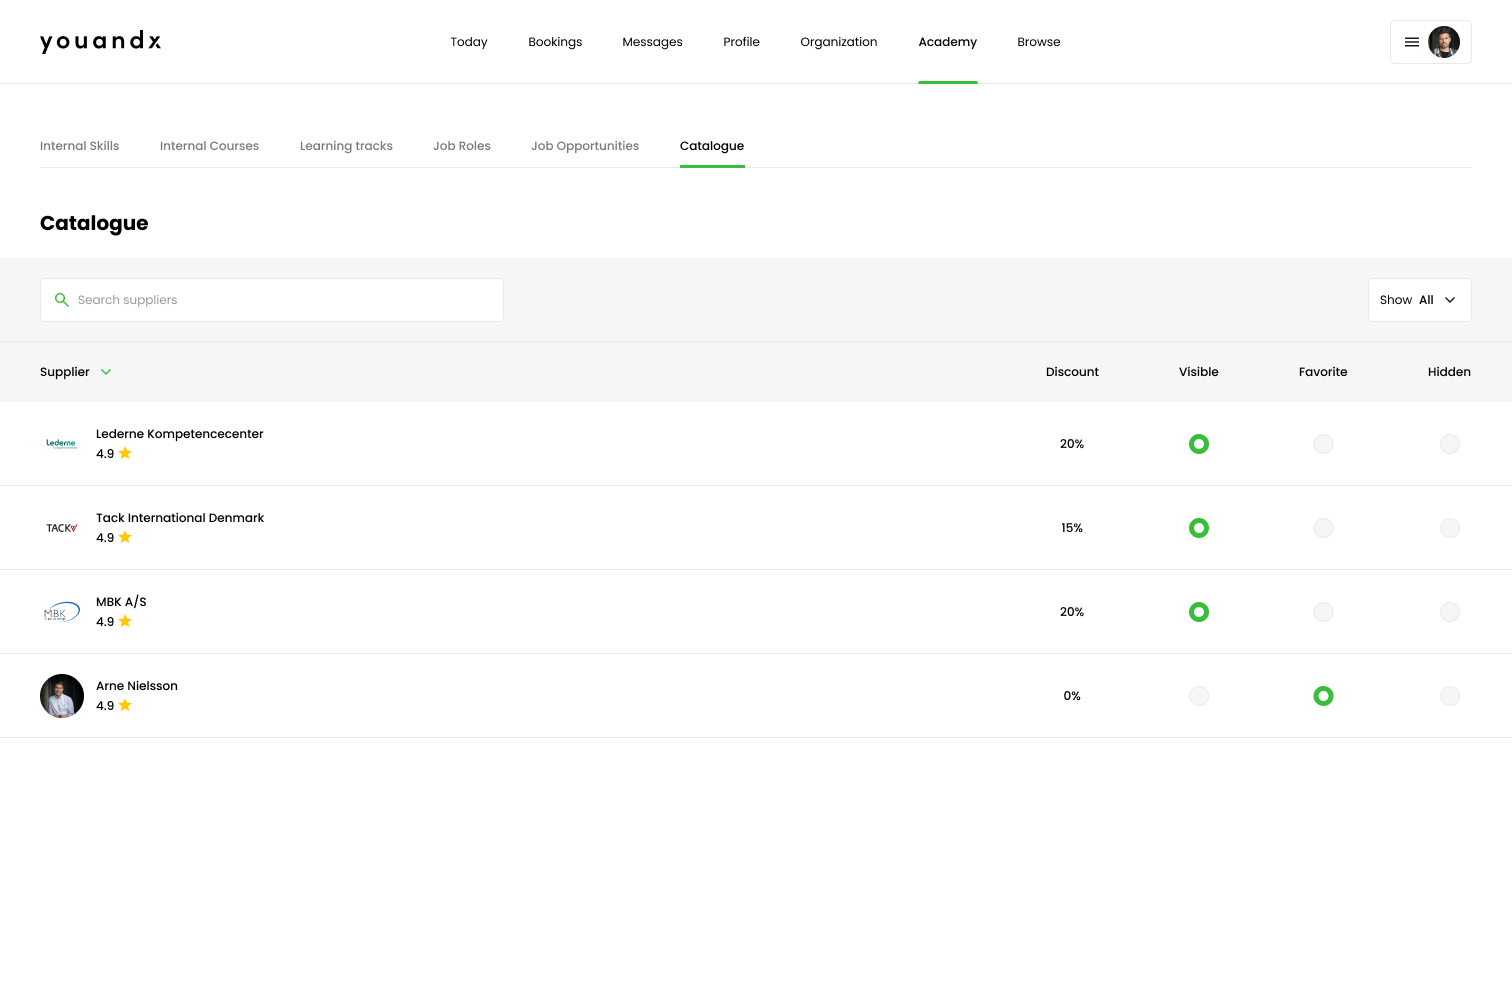Click Arne Nielsson's profile photo
Viewport: 1512px width, 982px height.
(x=62, y=696)
